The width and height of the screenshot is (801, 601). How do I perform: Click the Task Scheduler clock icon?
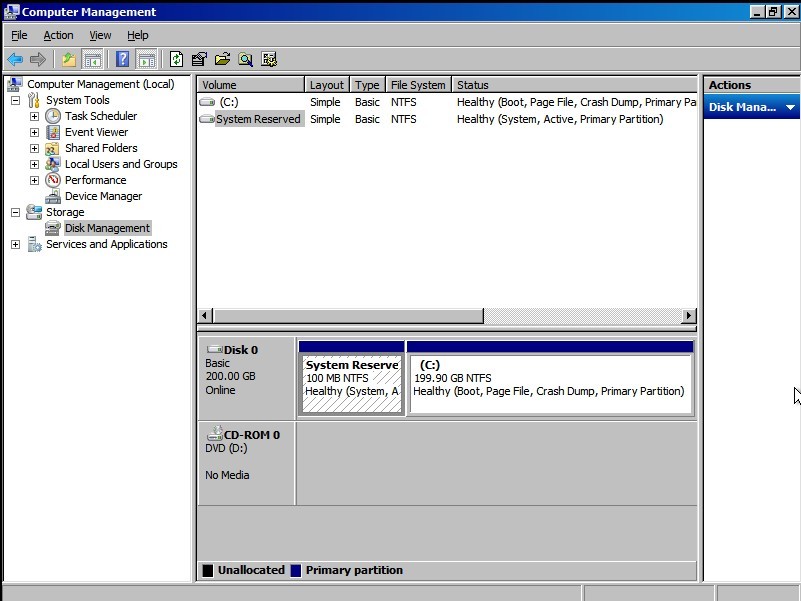[x=53, y=116]
